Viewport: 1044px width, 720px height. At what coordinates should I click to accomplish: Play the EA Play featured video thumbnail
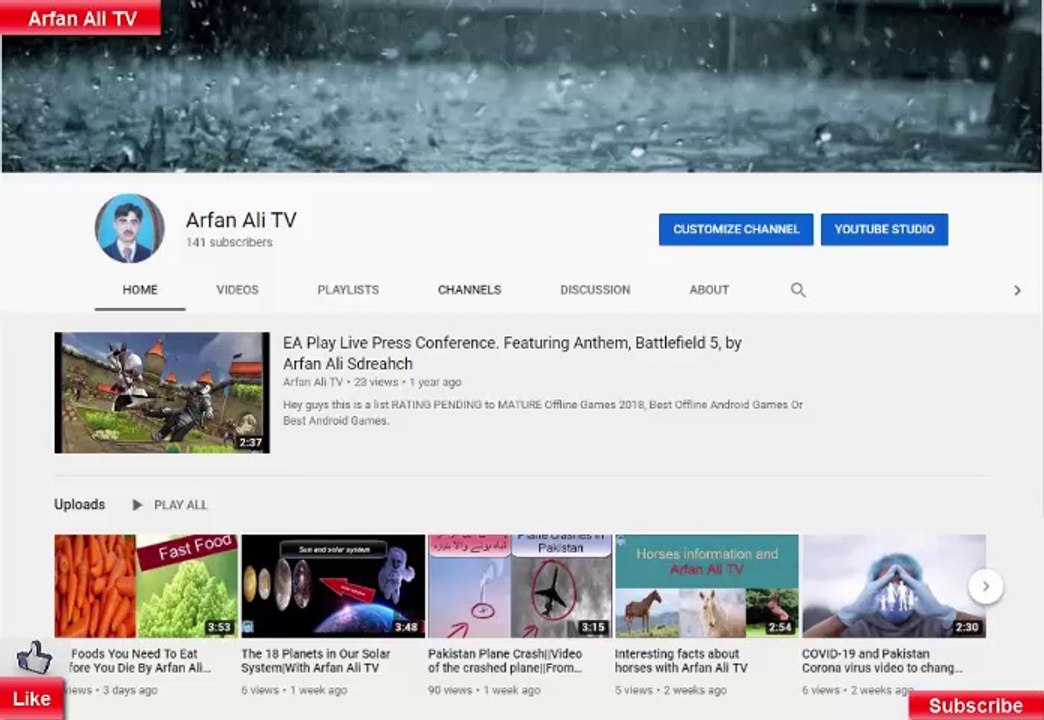(162, 393)
